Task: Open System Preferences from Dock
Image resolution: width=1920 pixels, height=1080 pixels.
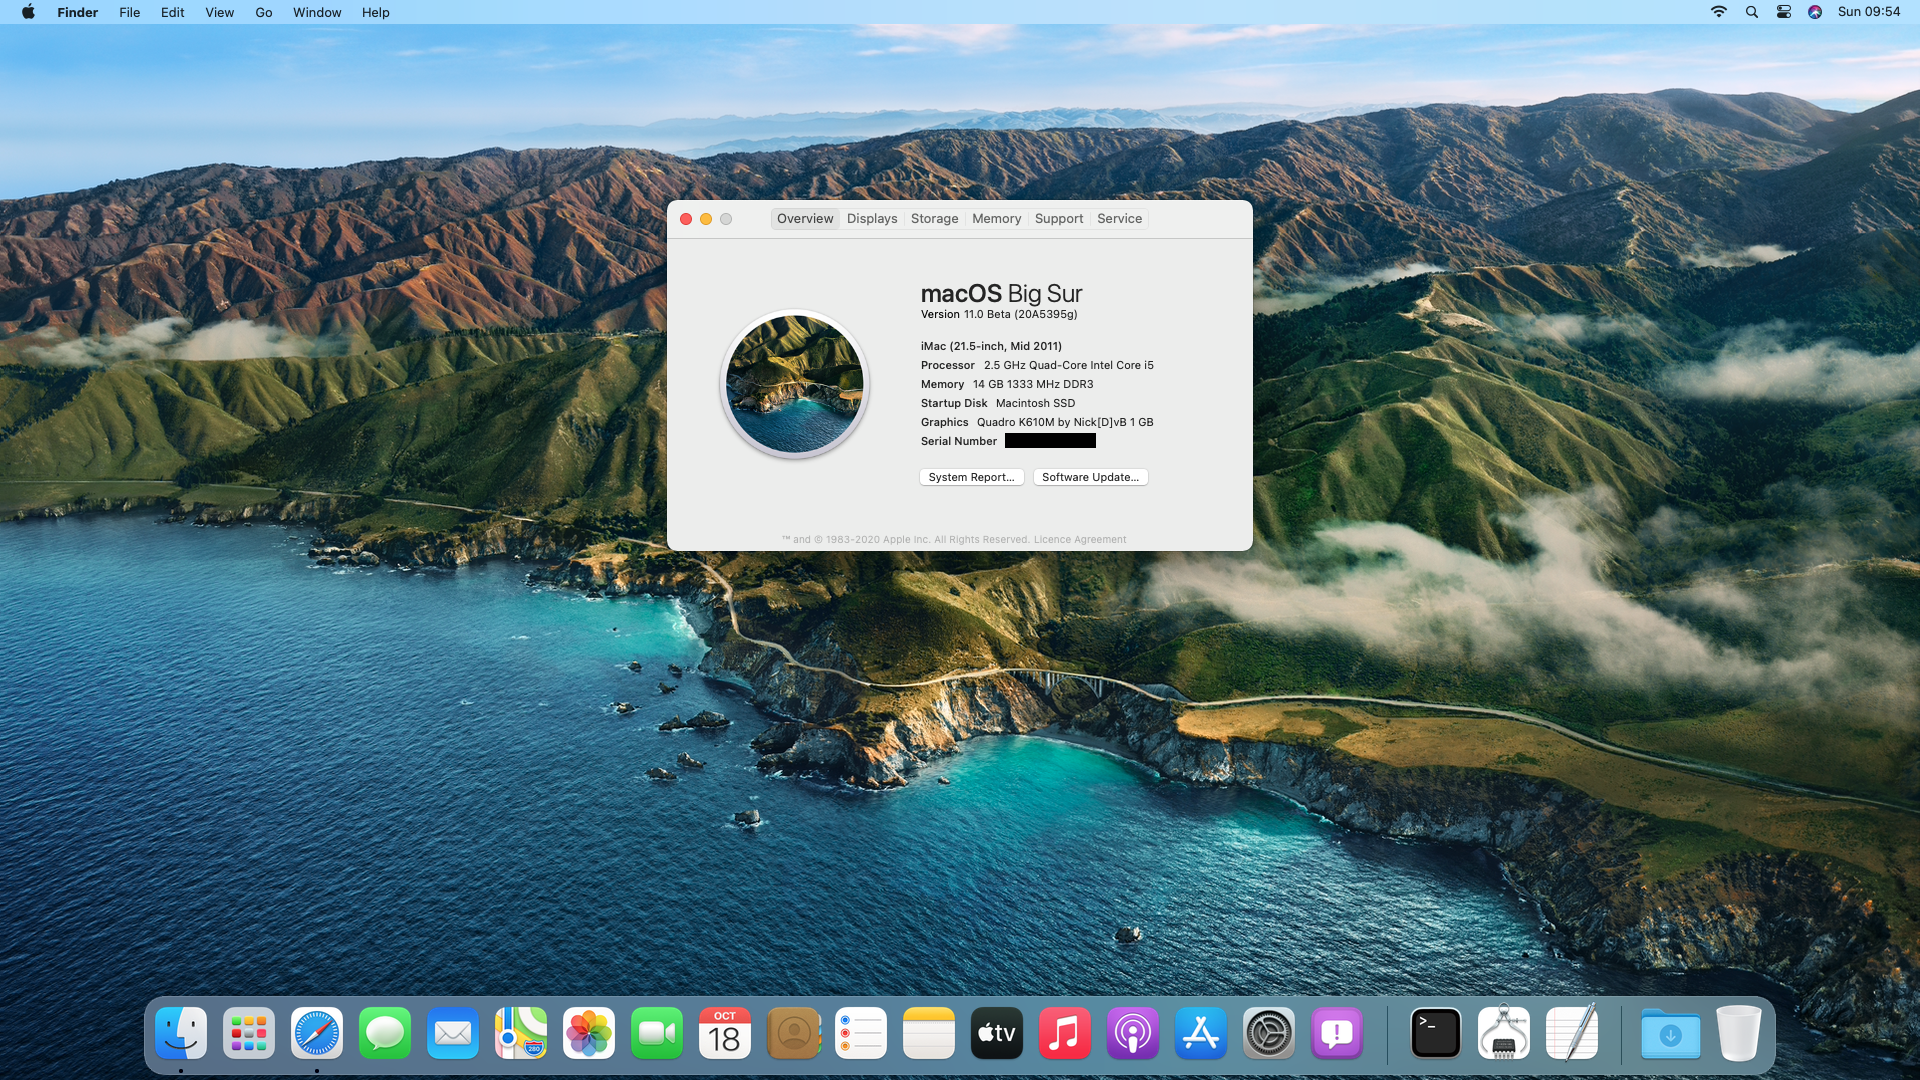Action: [x=1269, y=1033]
